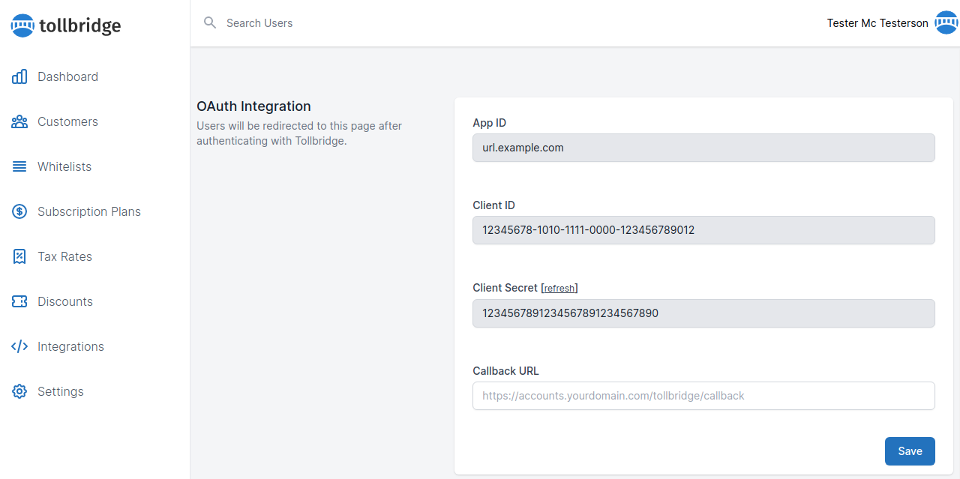Click the Tax Rates receipt icon
The height and width of the screenshot is (479, 960).
(19, 257)
